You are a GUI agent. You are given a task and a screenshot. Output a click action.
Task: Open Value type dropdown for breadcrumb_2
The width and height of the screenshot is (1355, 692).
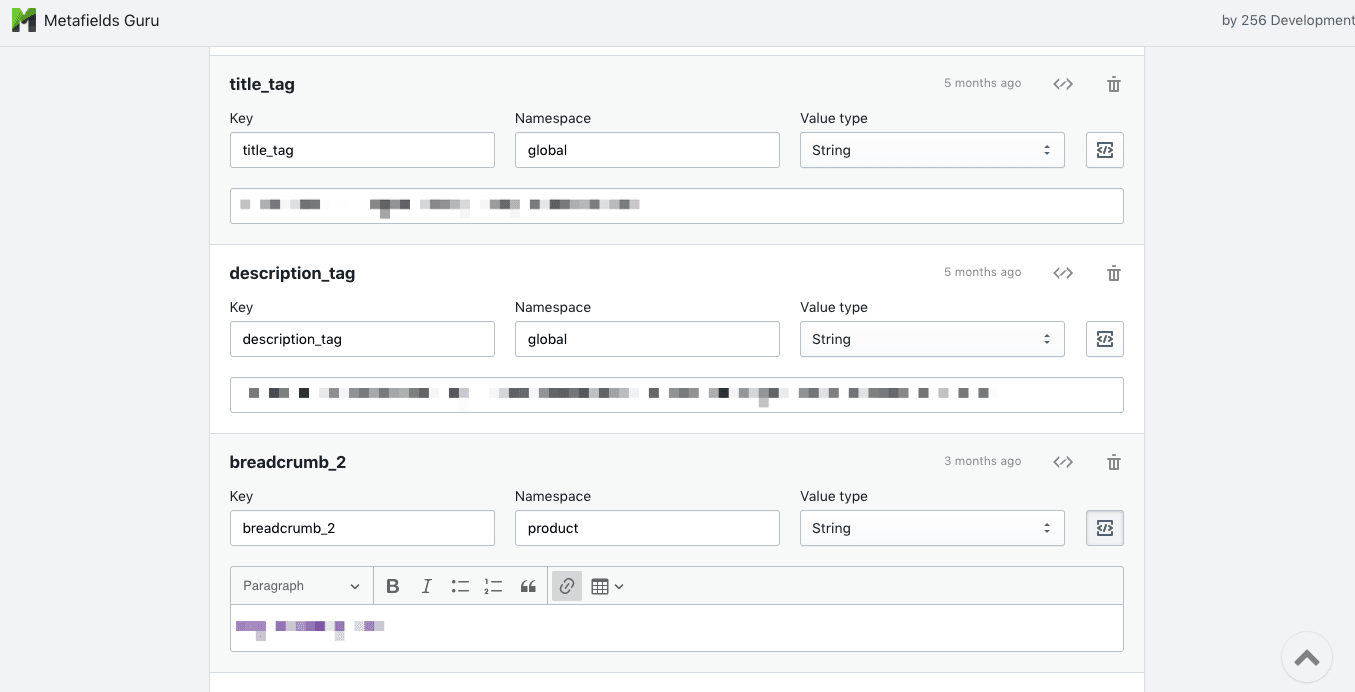click(932, 528)
